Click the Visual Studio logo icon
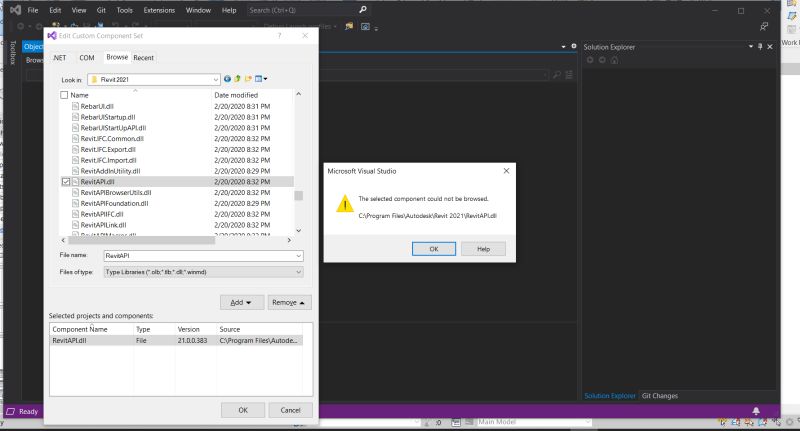800x431 pixels. 15,10
